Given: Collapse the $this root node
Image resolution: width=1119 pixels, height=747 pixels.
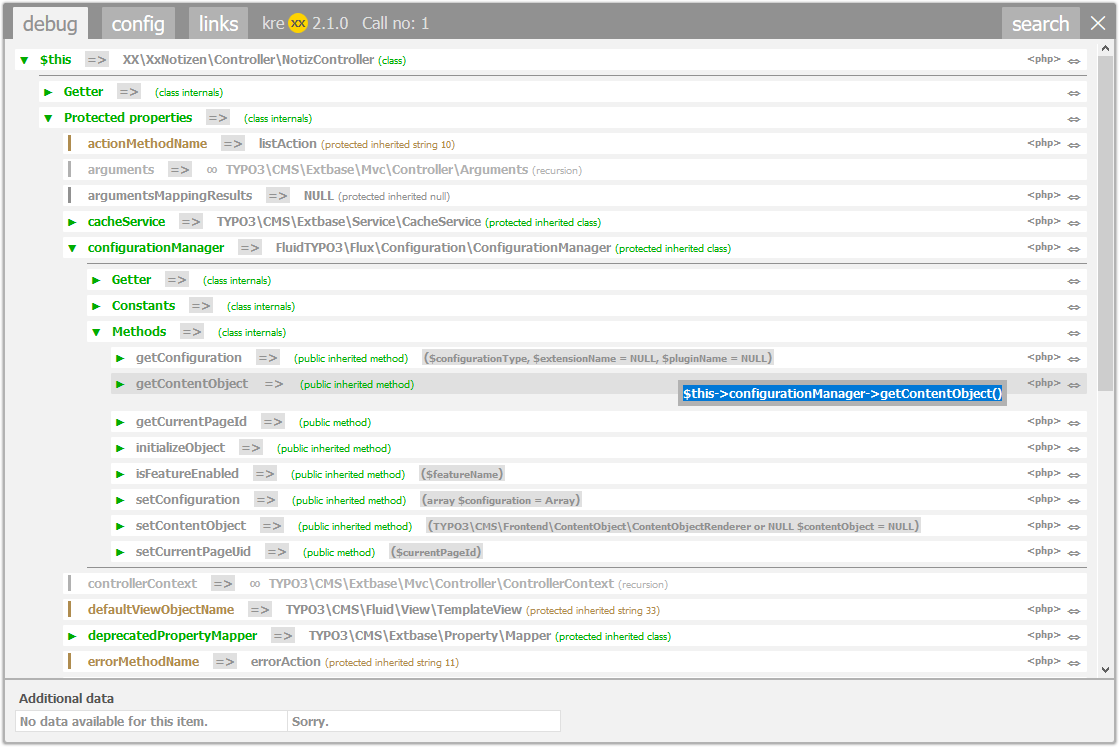Looking at the screenshot, I should click(x=24, y=61).
